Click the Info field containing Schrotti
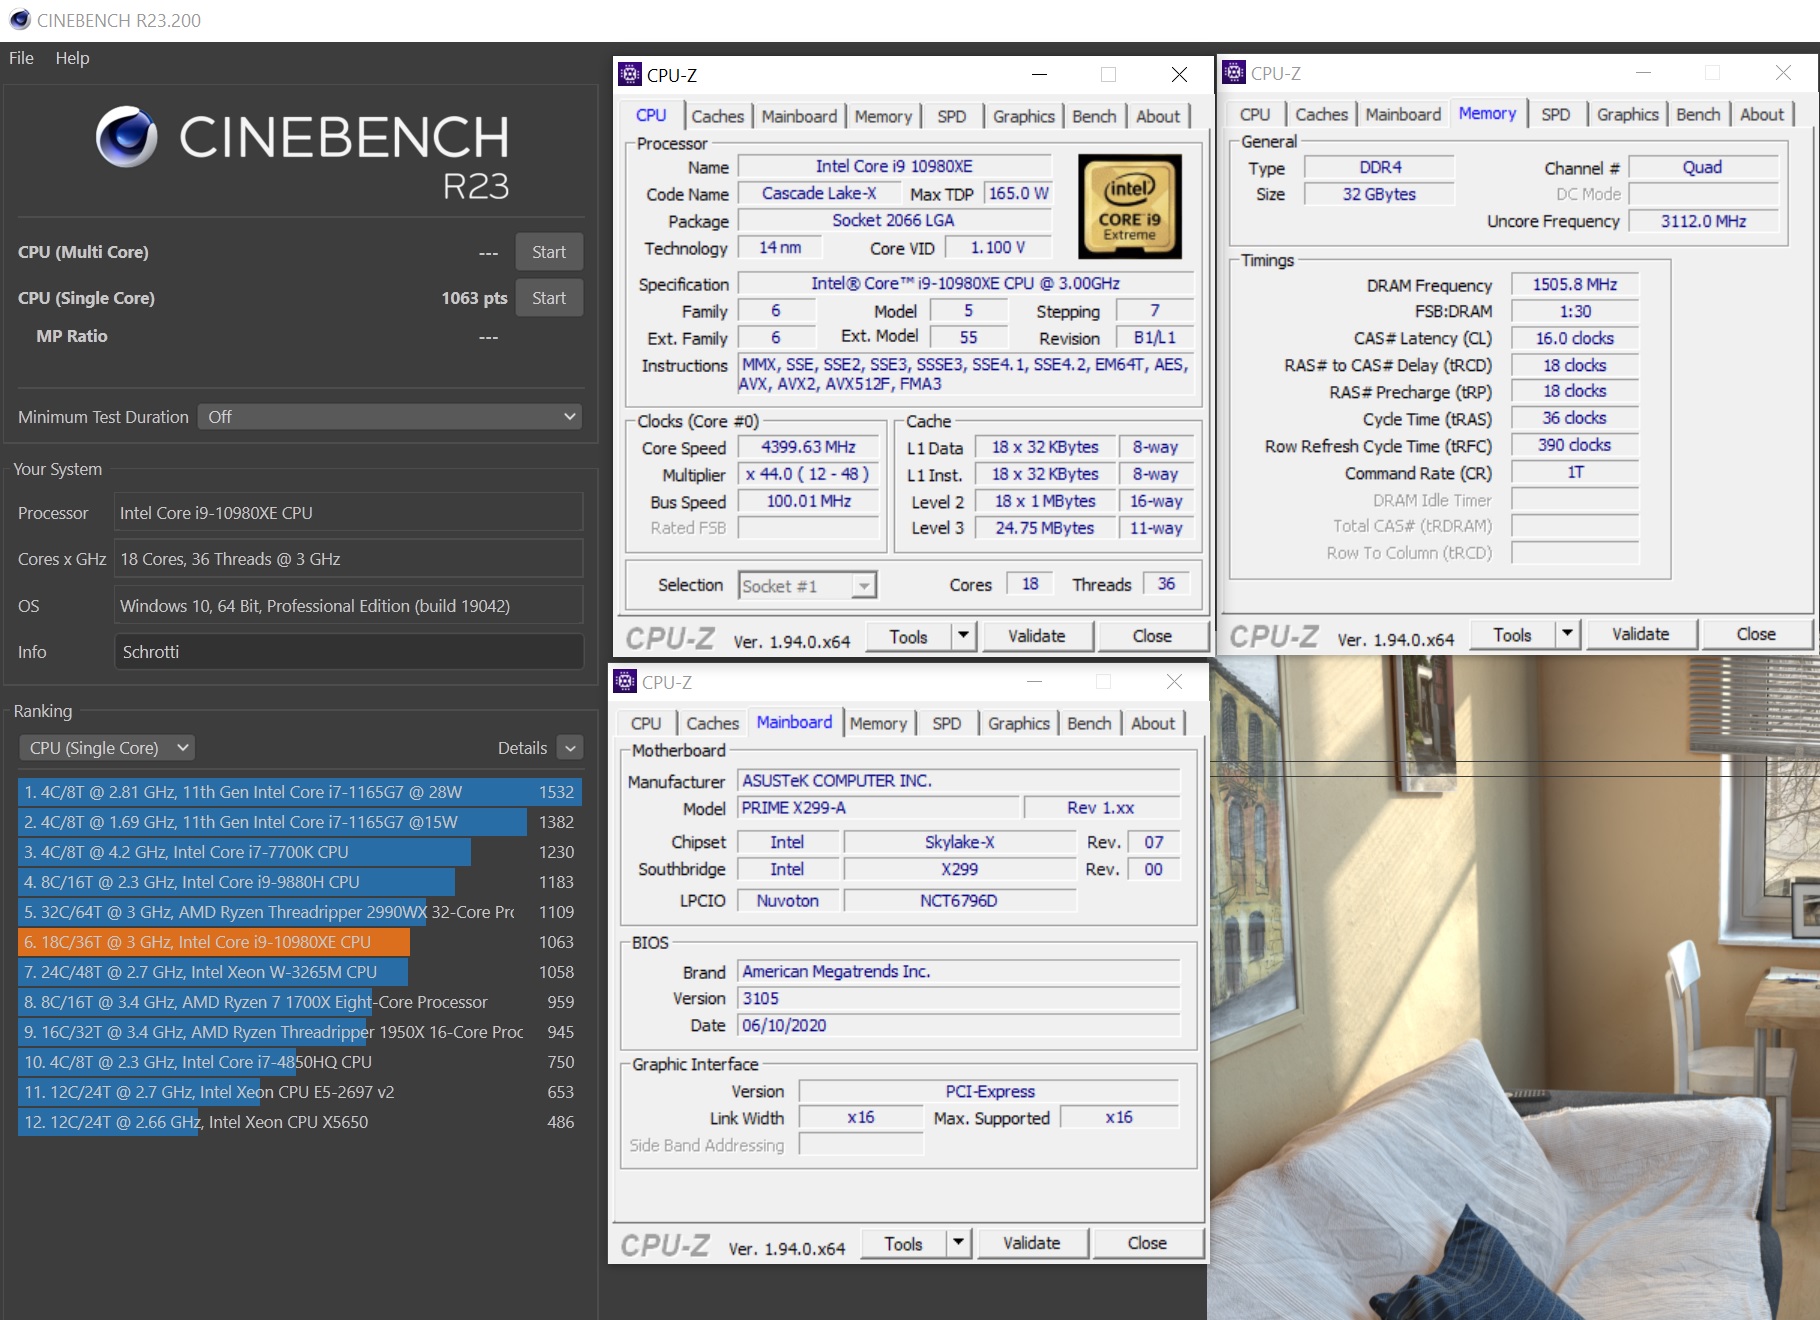 point(349,652)
